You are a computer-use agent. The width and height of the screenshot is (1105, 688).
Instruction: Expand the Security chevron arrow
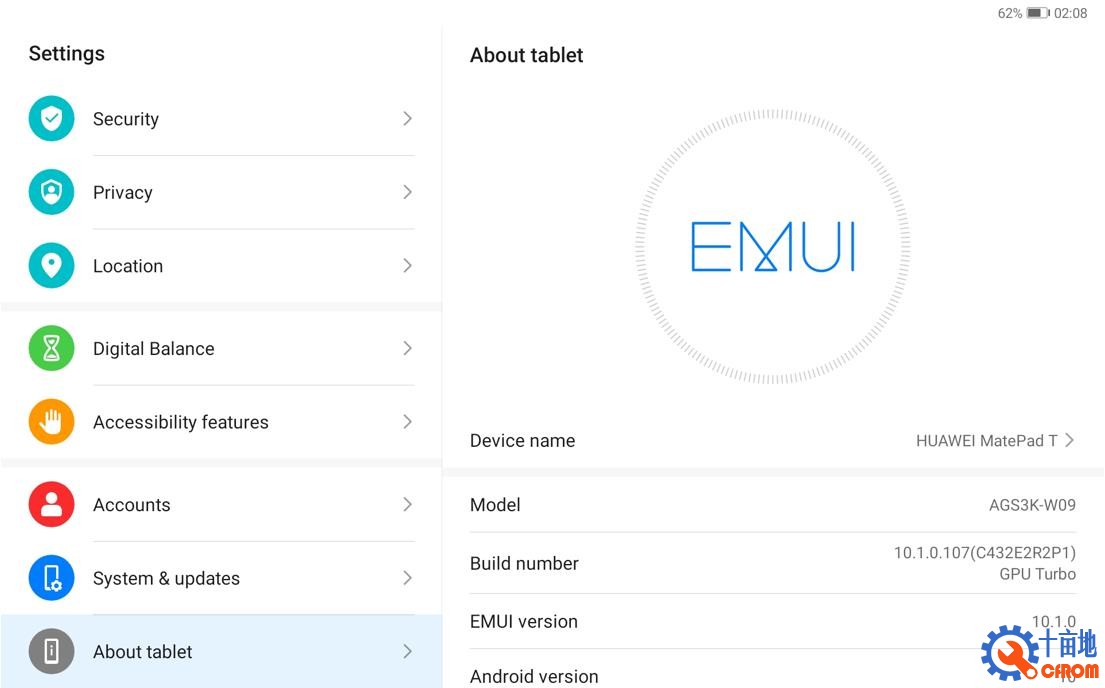tap(407, 118)
